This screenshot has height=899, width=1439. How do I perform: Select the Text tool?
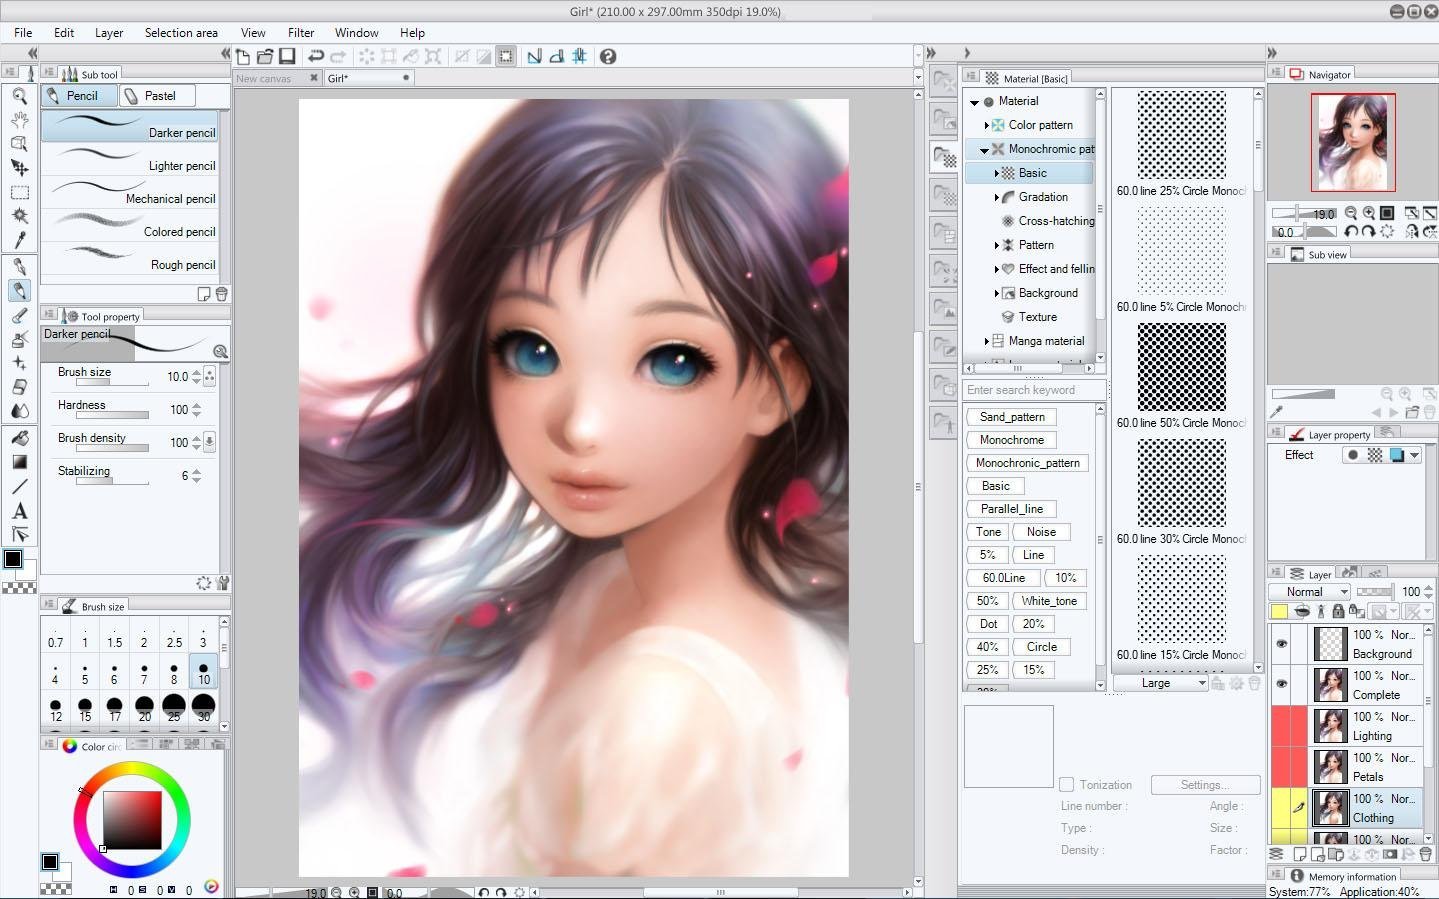19,510
